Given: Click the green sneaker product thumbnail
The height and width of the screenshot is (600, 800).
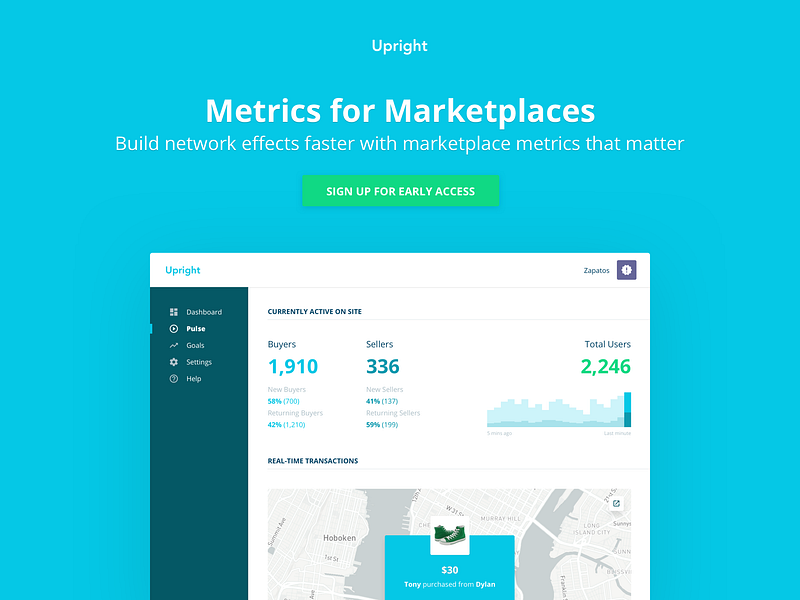Looking at the screenshot, I should point(449,535).
